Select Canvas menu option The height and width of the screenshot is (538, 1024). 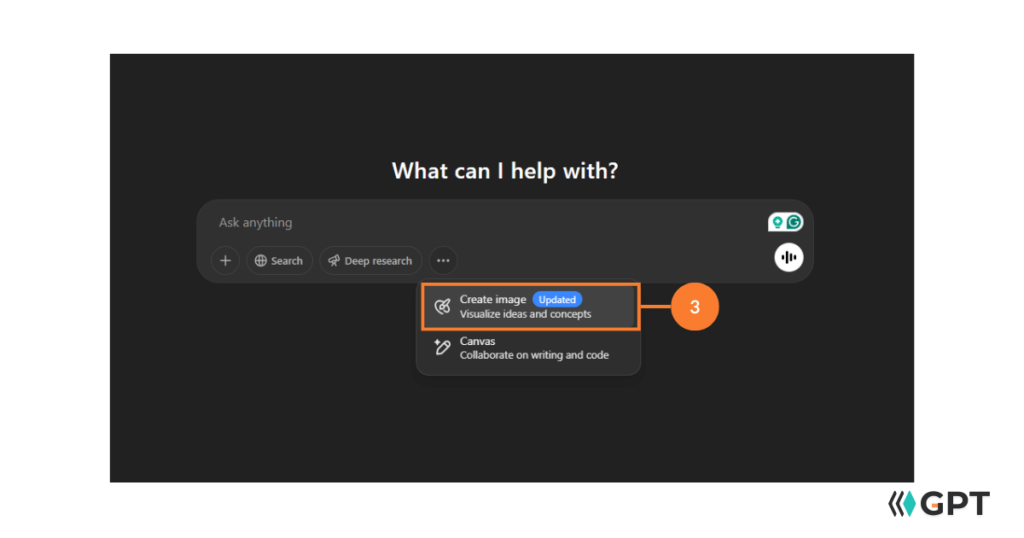pos(530,348)
